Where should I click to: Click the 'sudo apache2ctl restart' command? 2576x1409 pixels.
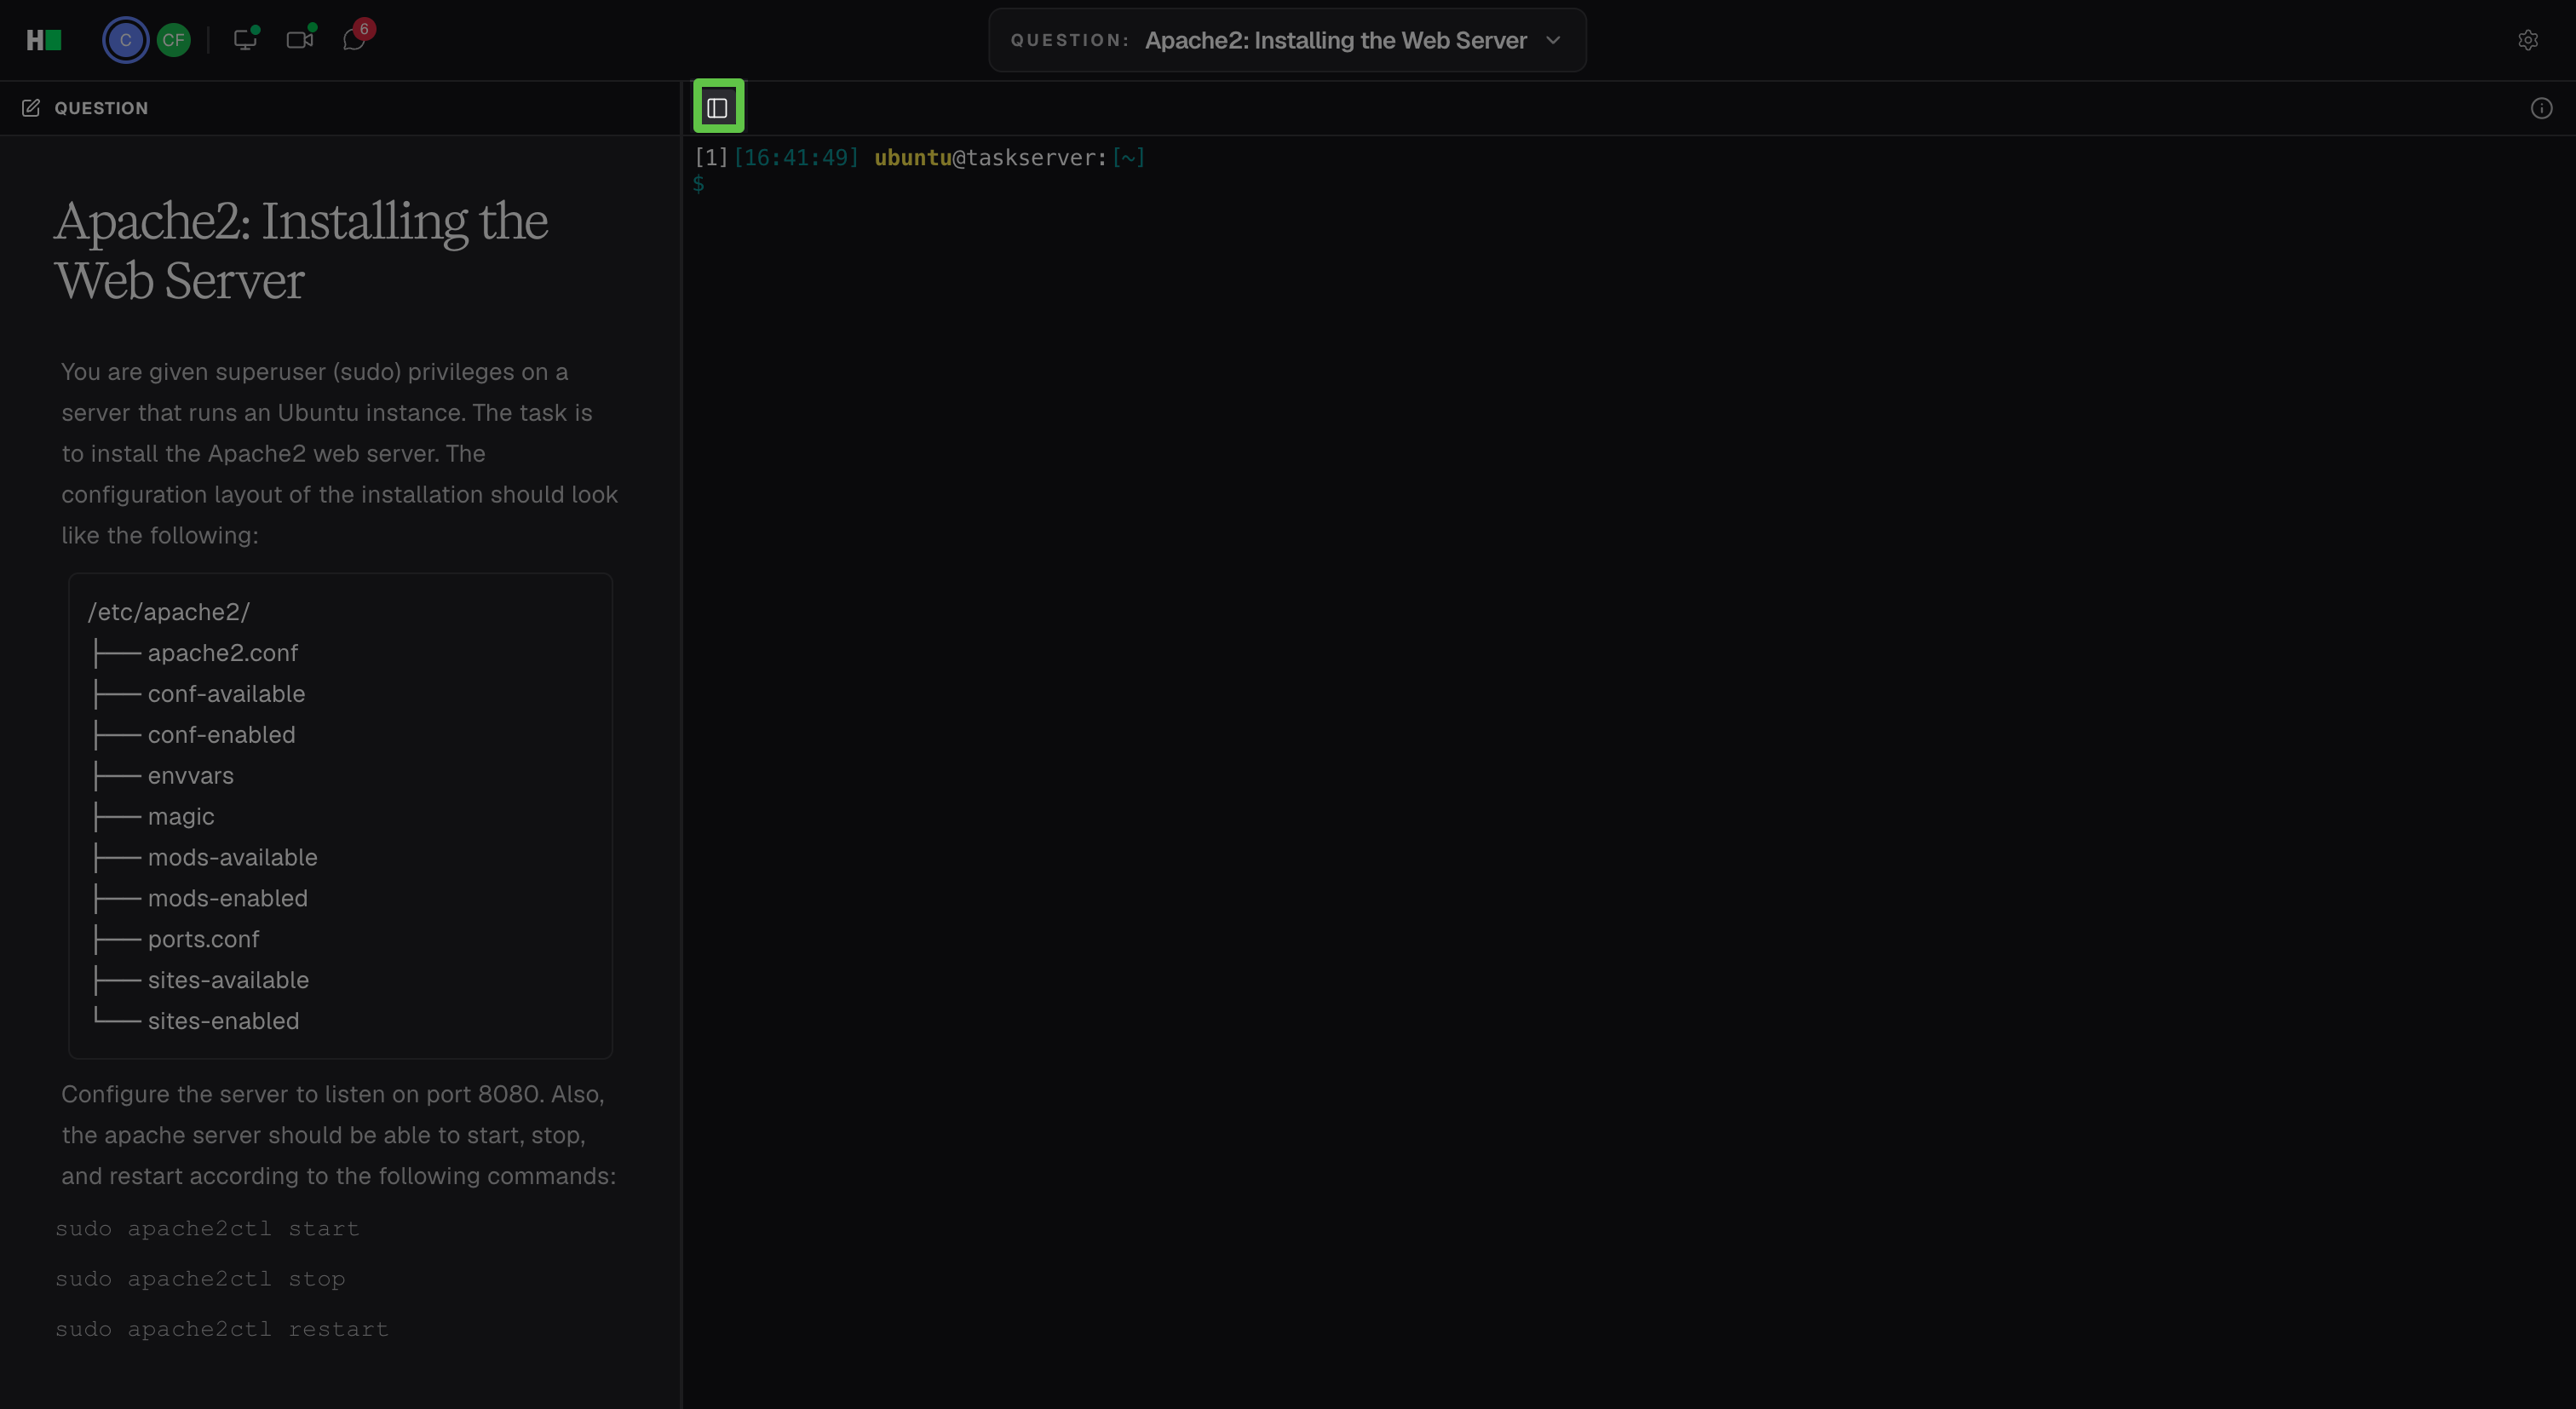[222, 1329]
